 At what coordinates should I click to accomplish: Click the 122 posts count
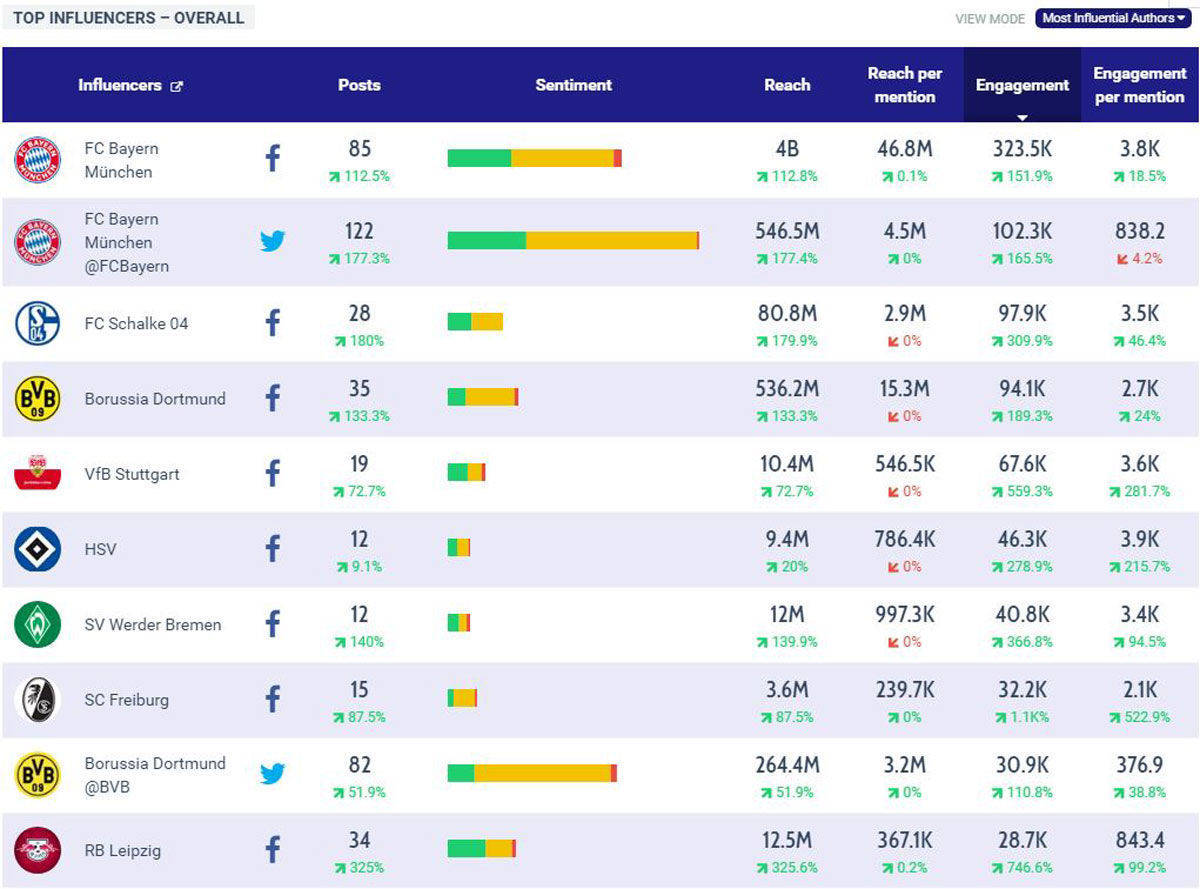coord(359,231)
